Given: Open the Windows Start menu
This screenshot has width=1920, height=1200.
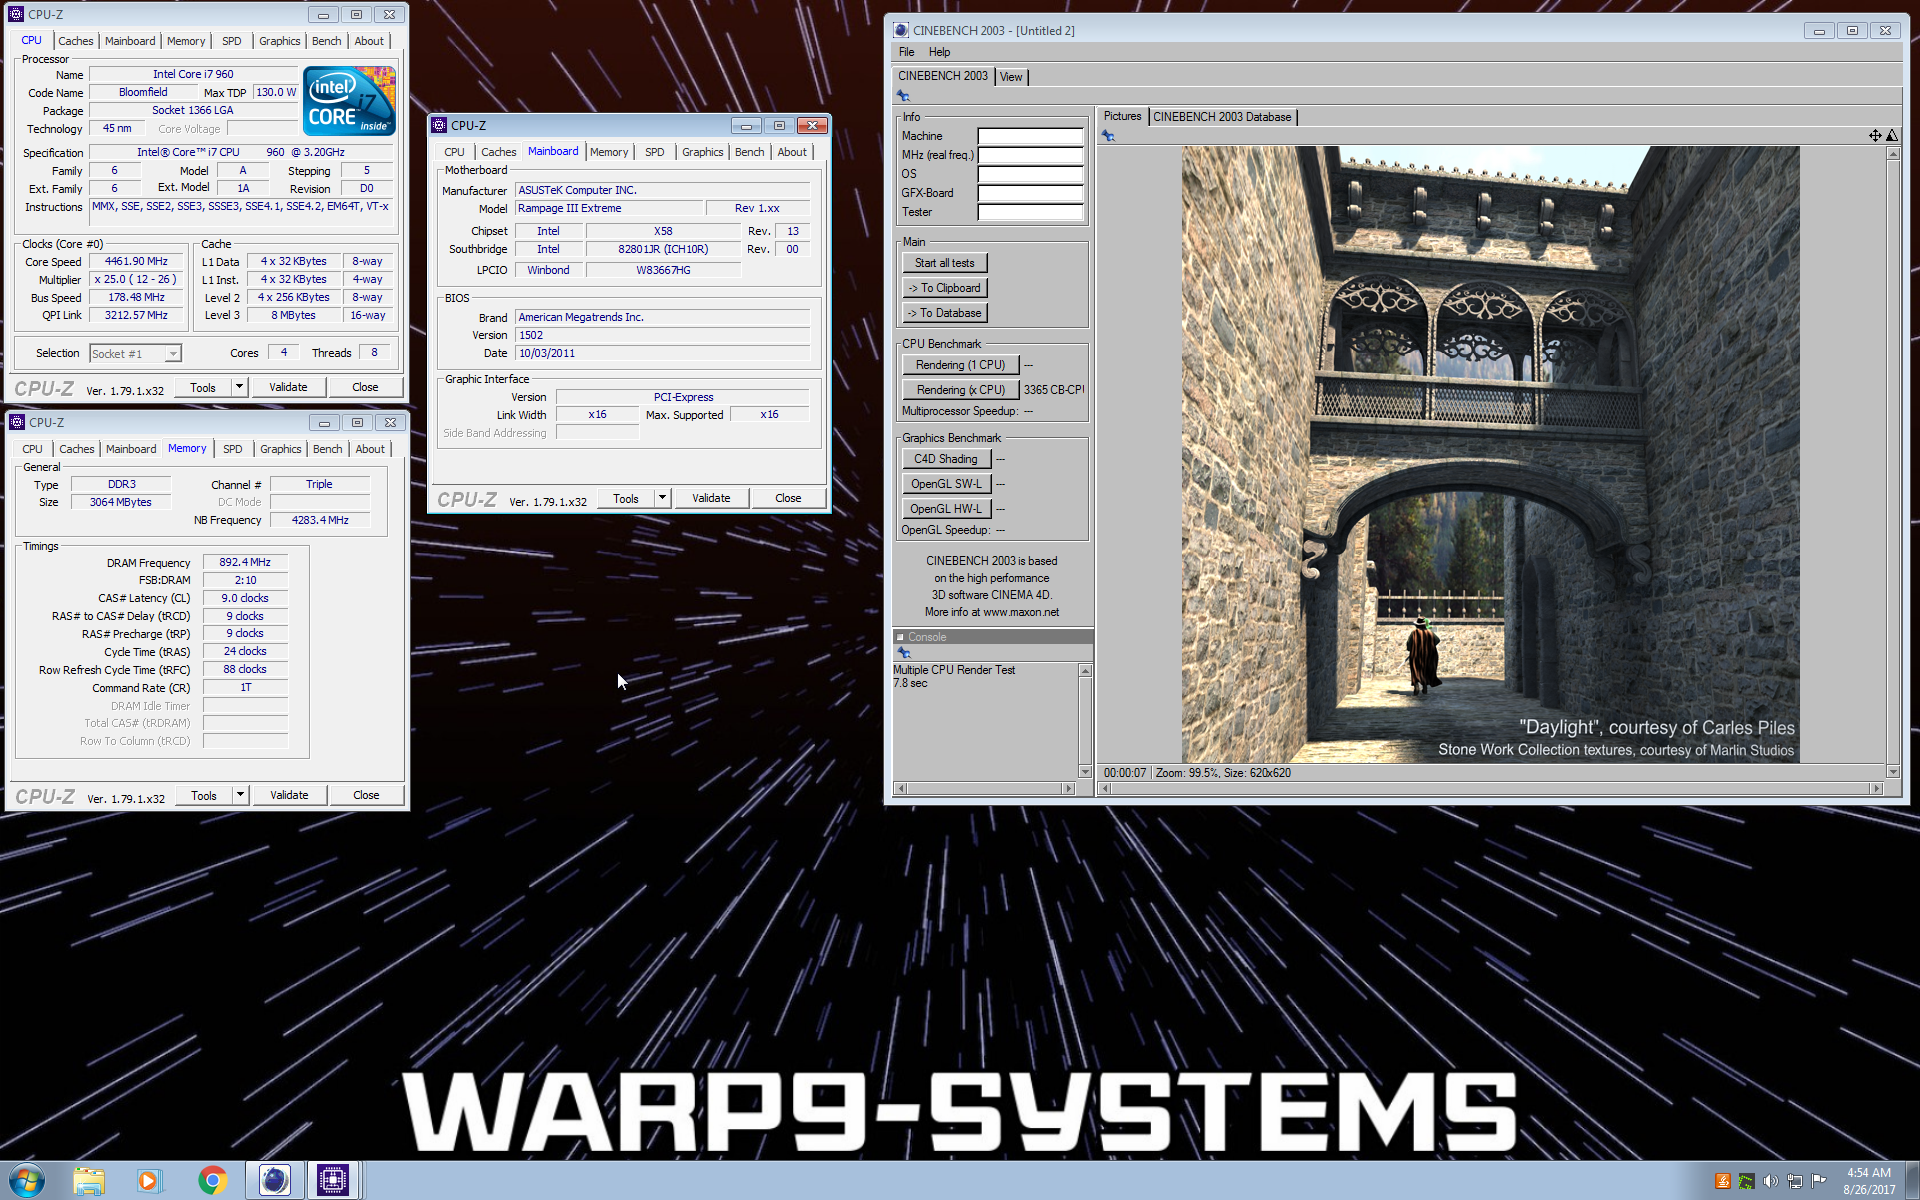Looking at the screenshot, I should tap(27, 1181).
